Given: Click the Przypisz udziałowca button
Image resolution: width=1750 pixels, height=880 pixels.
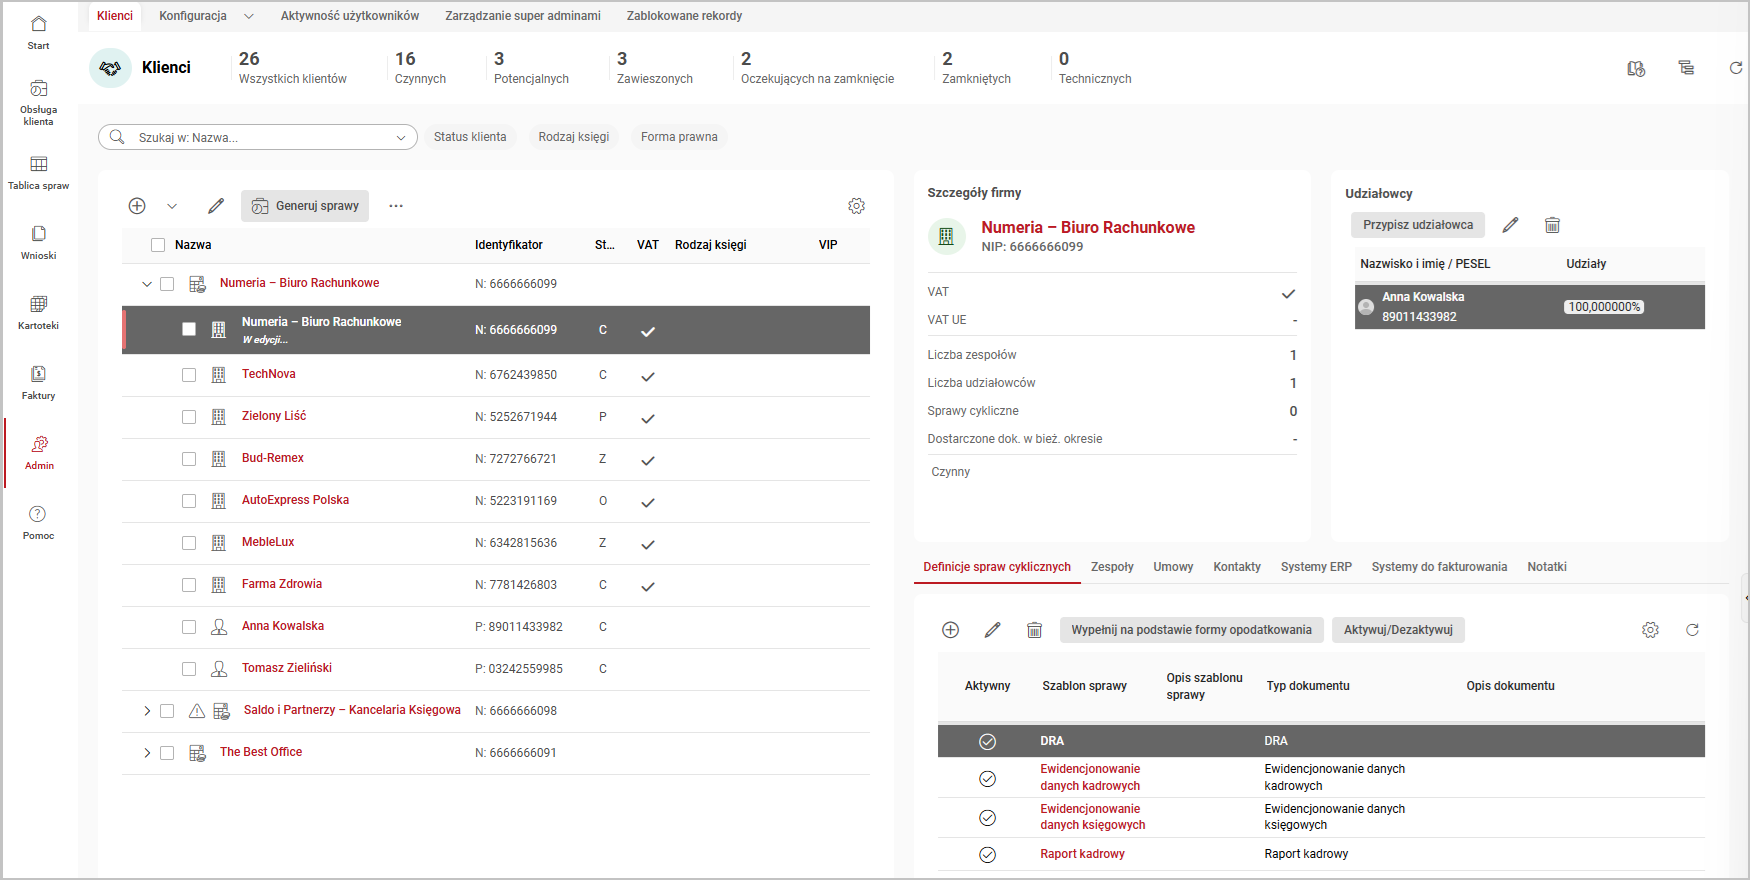Looking at the screenshot, I should 1417,225.
